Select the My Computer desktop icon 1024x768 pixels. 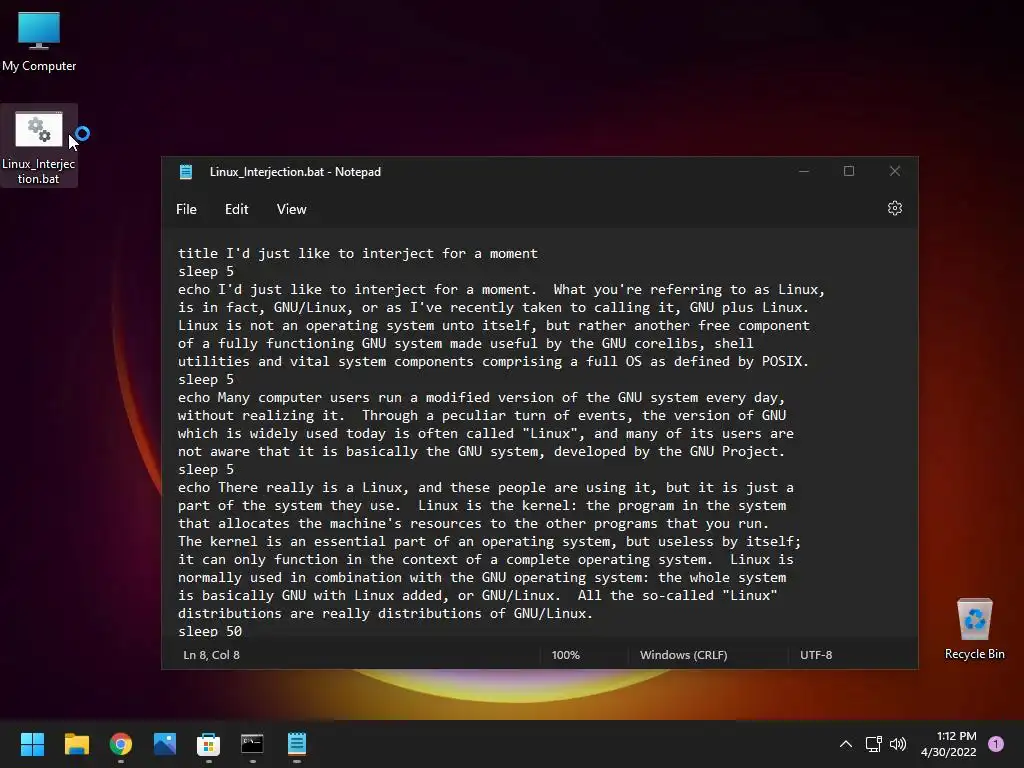point(39,40)
